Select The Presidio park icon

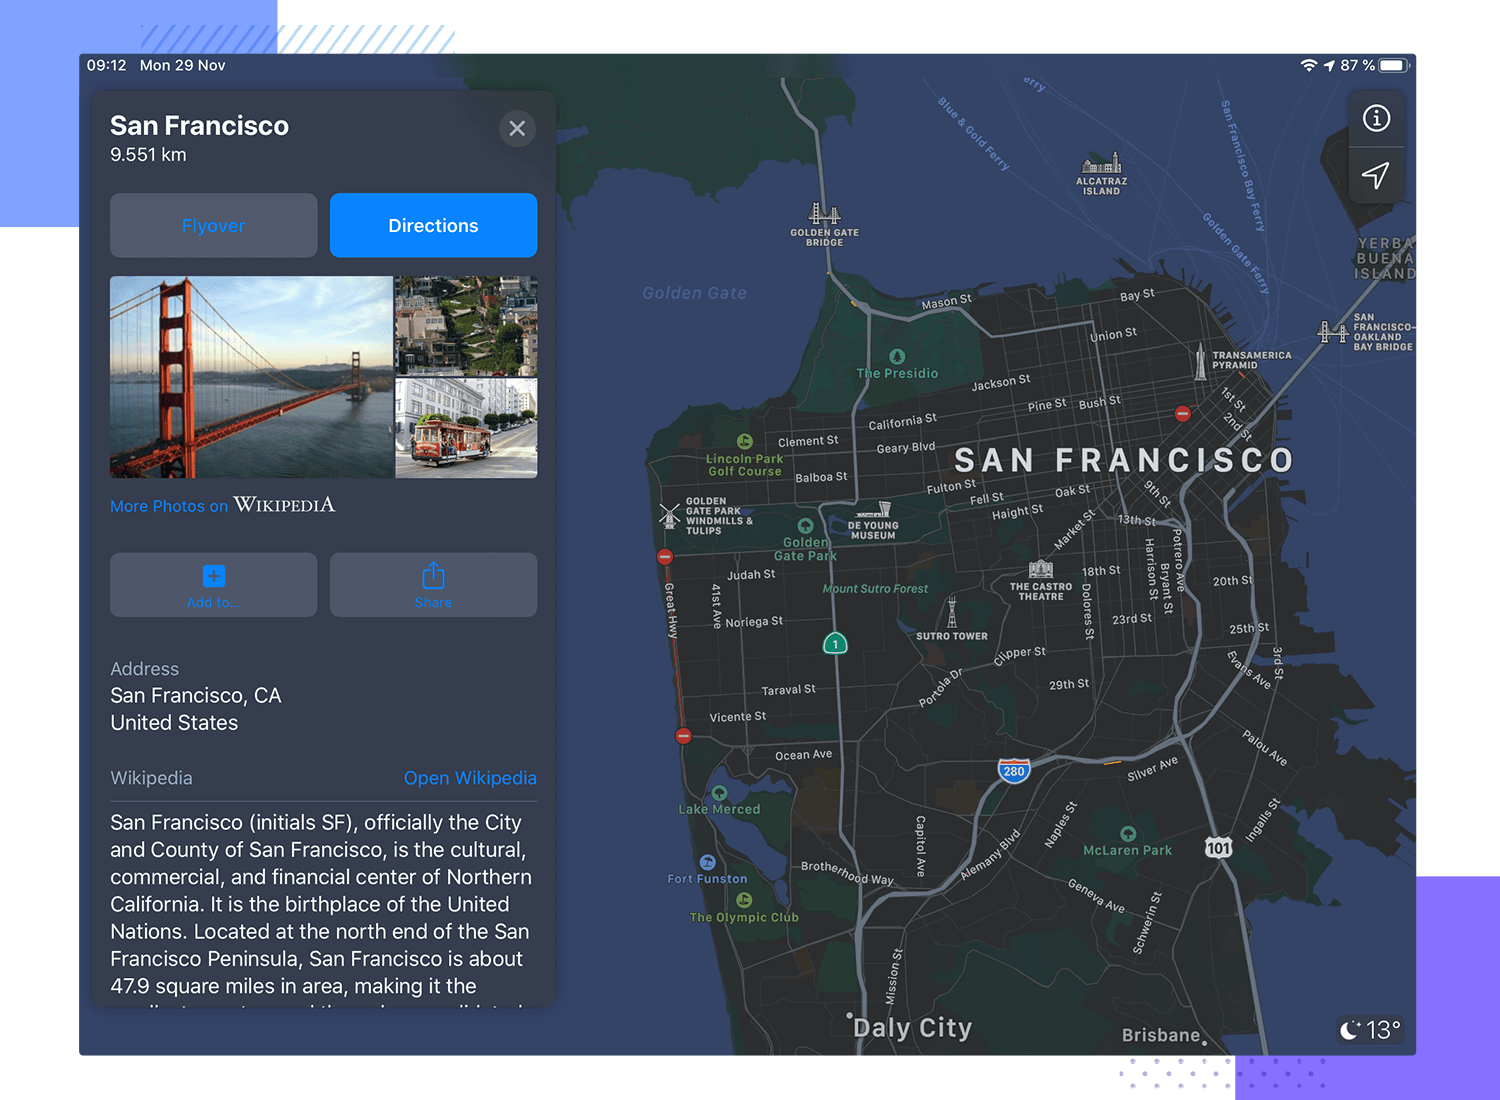[x=897, y=356]
